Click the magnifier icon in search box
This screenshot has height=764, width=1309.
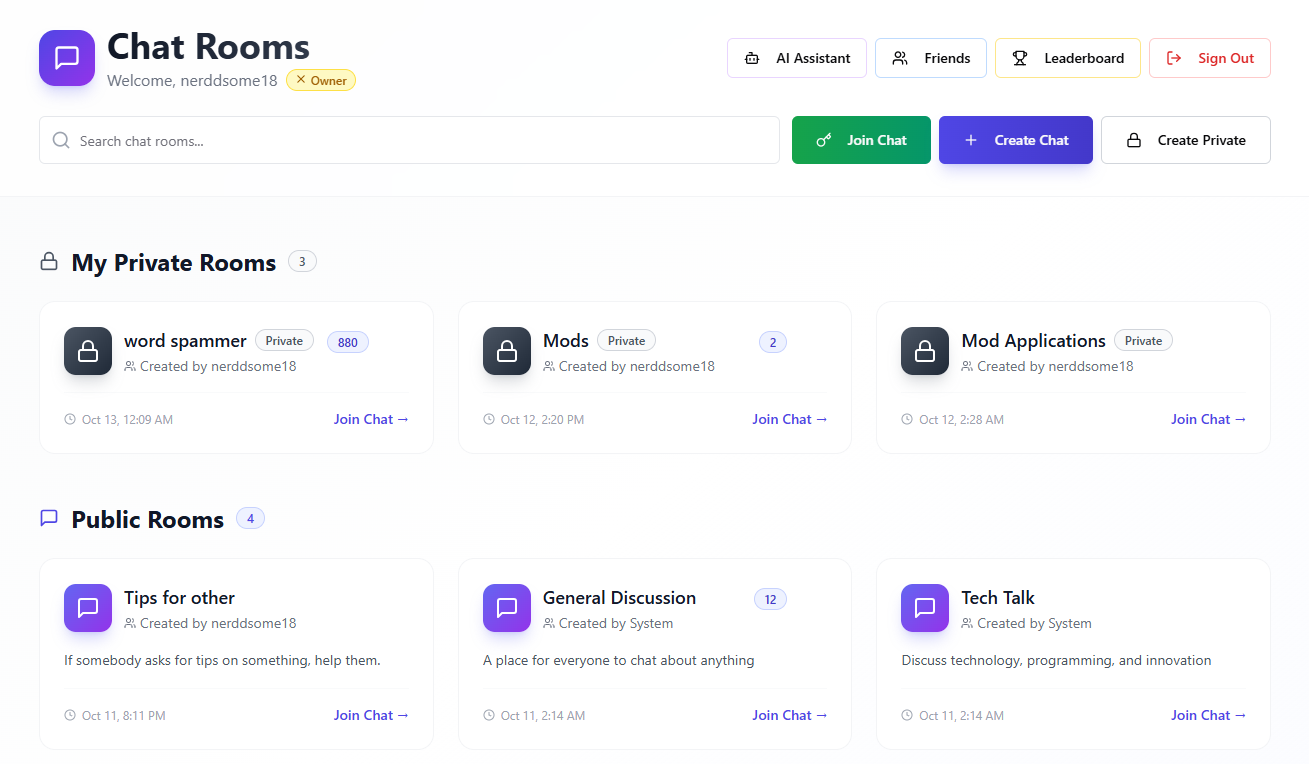[61, 140]
